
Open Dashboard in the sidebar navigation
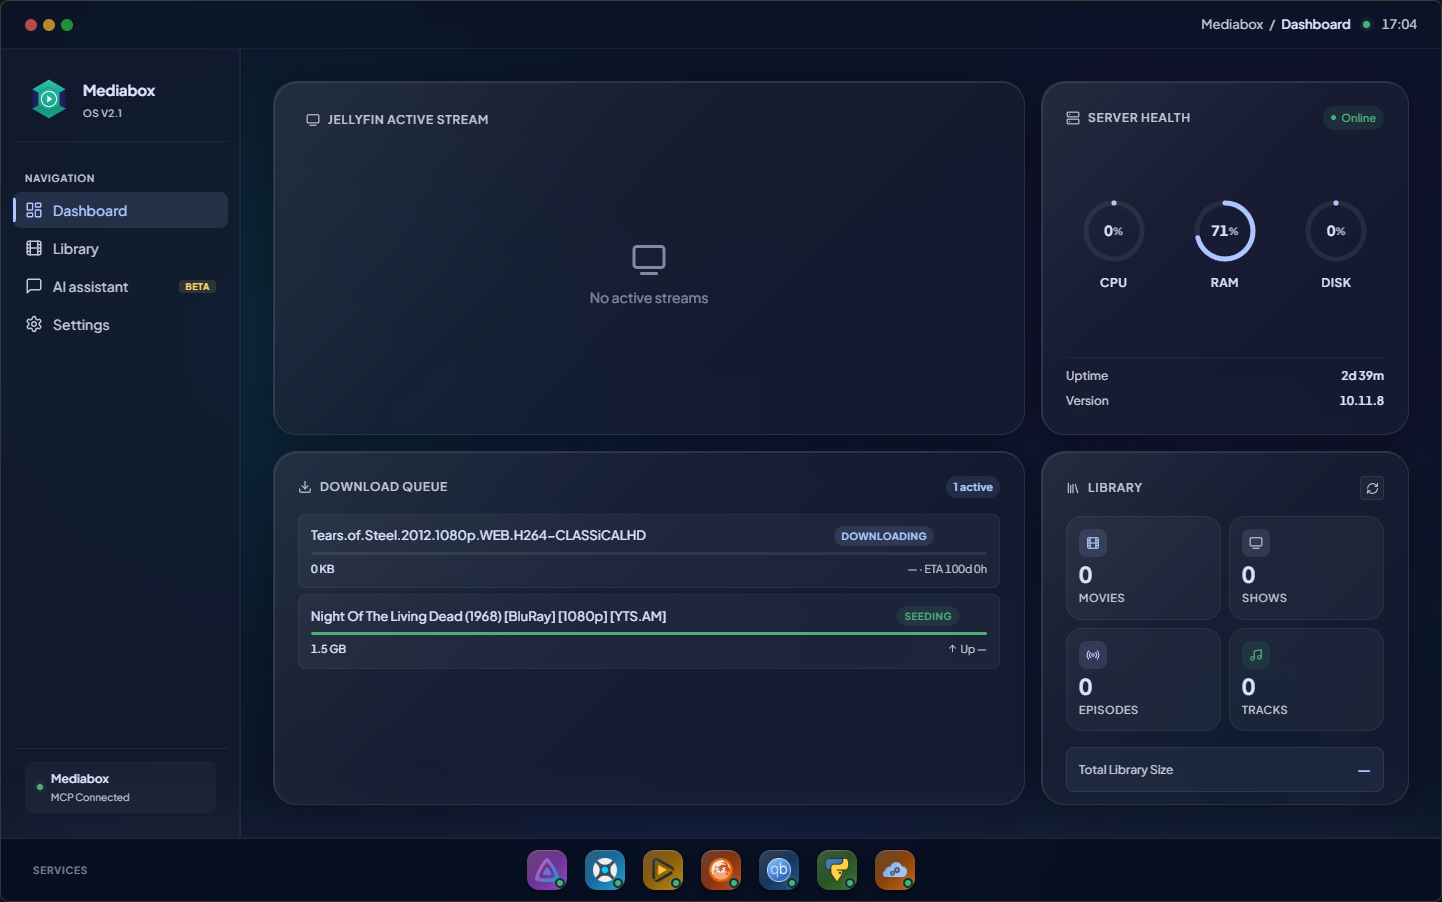[121, 210]
